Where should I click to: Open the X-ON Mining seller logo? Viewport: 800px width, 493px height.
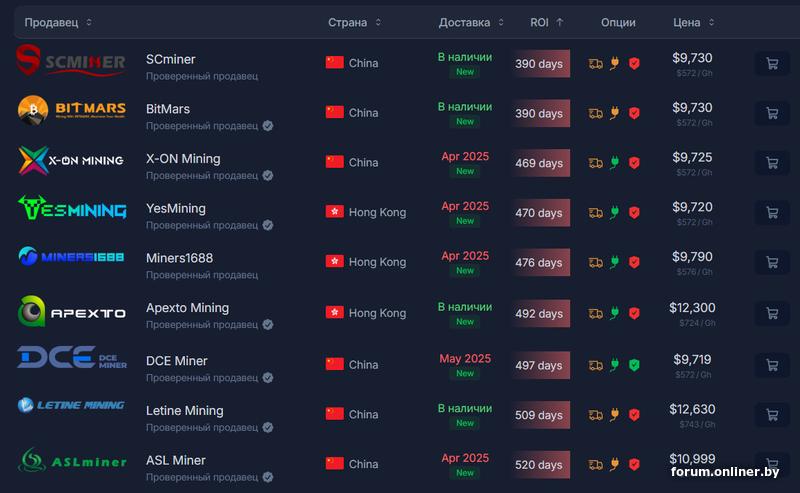[x=71, y=160]
